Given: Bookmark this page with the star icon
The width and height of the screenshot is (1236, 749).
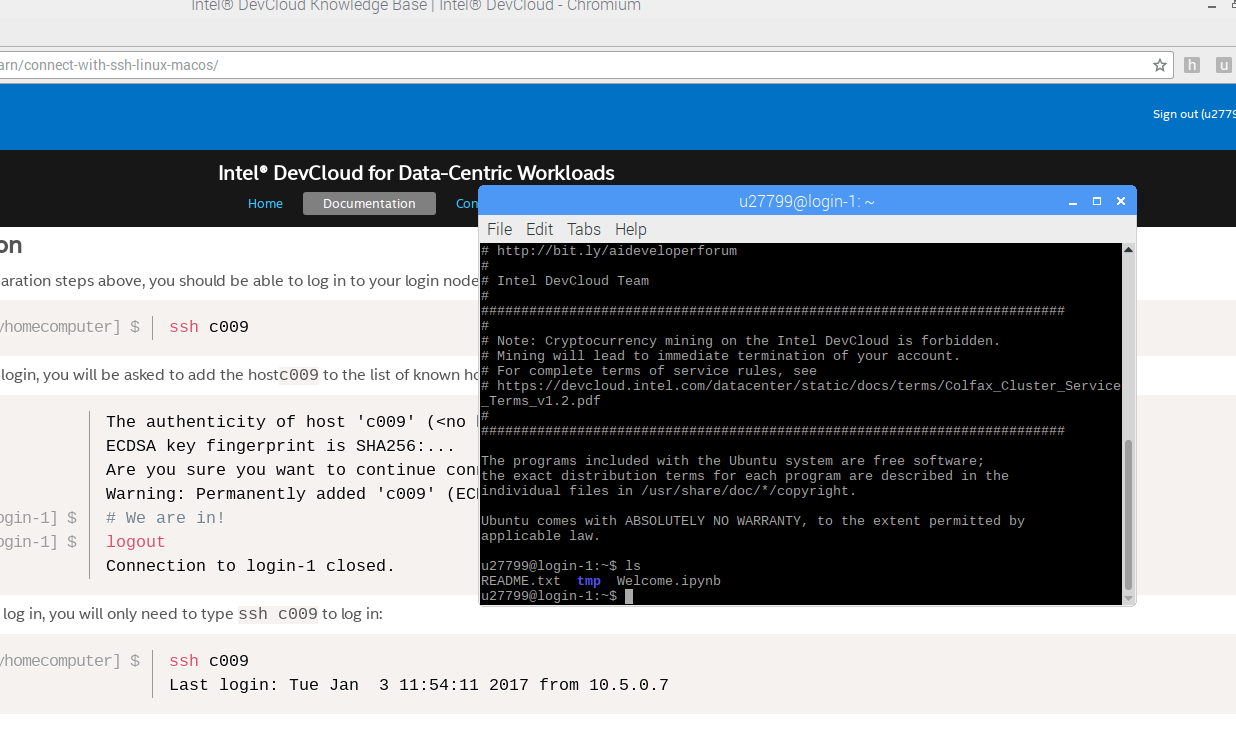Looking at the screenshot, I should (x=1160, y=65).
